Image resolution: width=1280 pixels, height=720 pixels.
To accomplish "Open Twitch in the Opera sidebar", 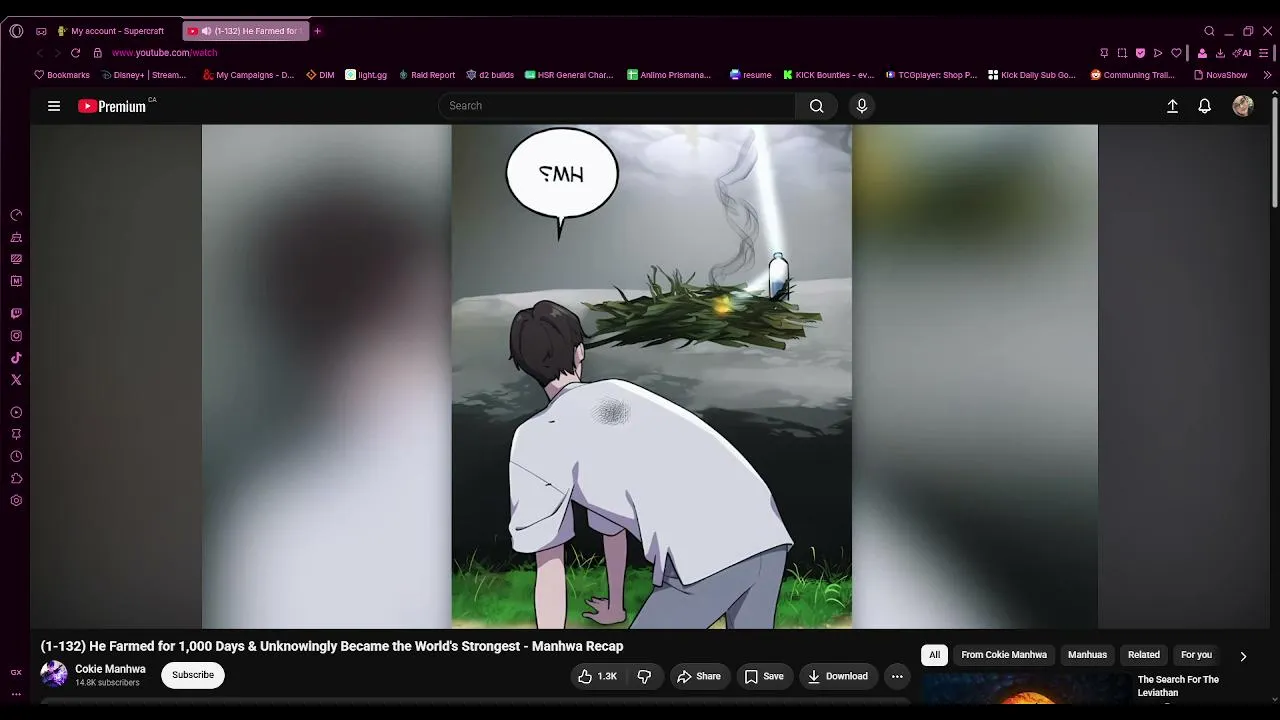I will tap(16, 314).
